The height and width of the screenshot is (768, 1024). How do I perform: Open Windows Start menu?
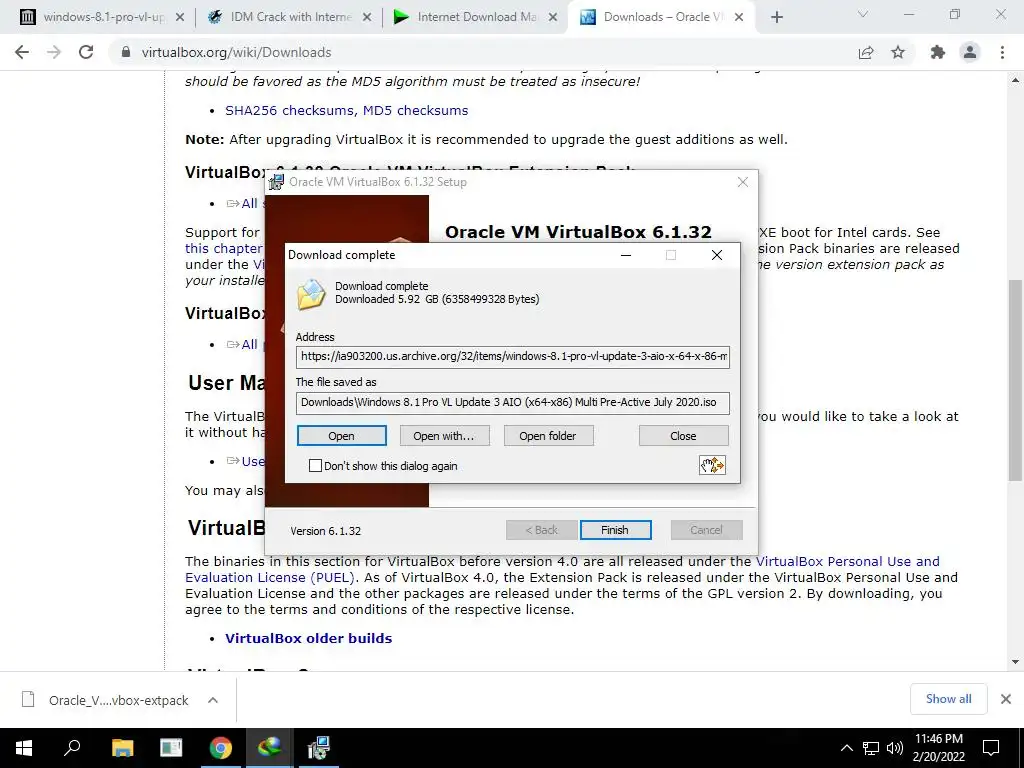point(24,748)
